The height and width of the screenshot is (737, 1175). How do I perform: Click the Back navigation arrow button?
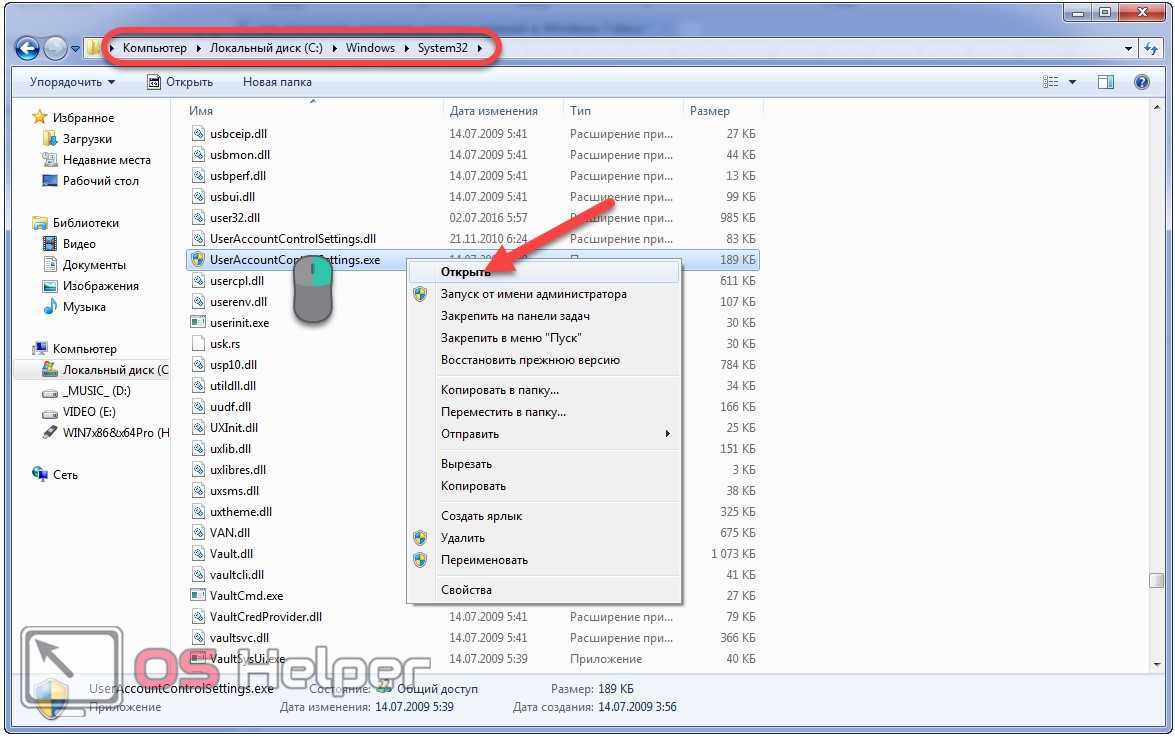(x=28, y=48)
